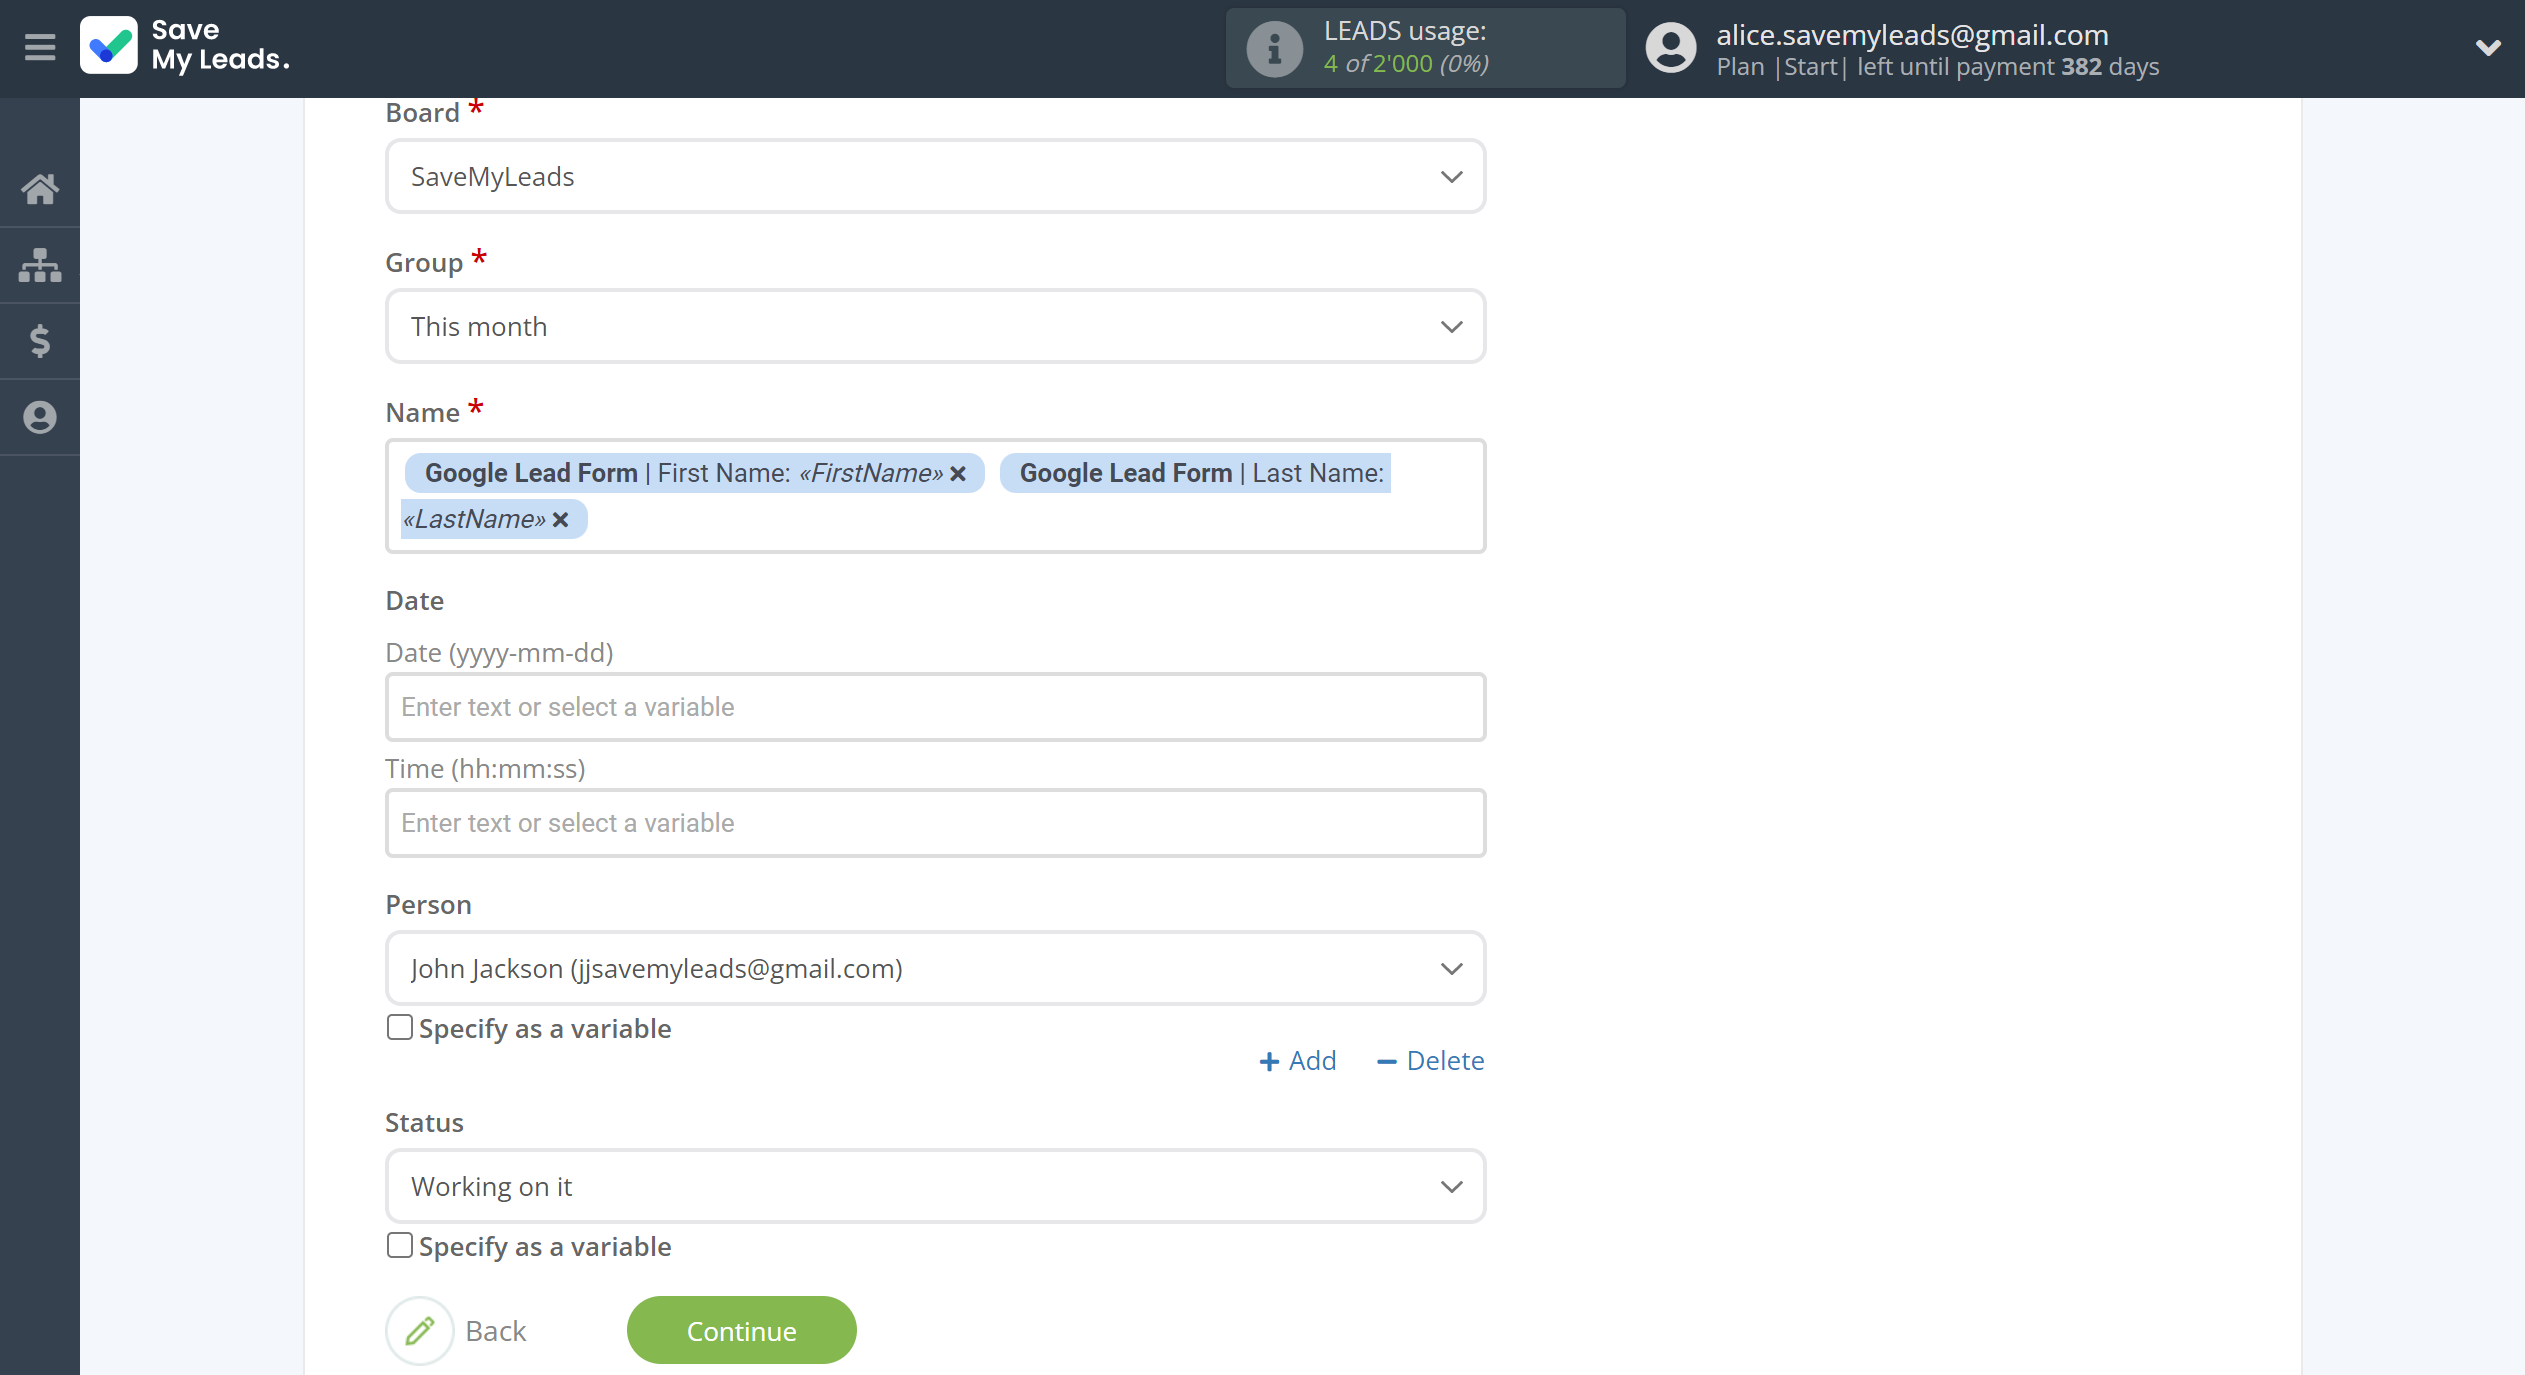Viewport: 2525px width, 1375px height.
Task: Click the LEADS usage info icon
Action: 1274,48
